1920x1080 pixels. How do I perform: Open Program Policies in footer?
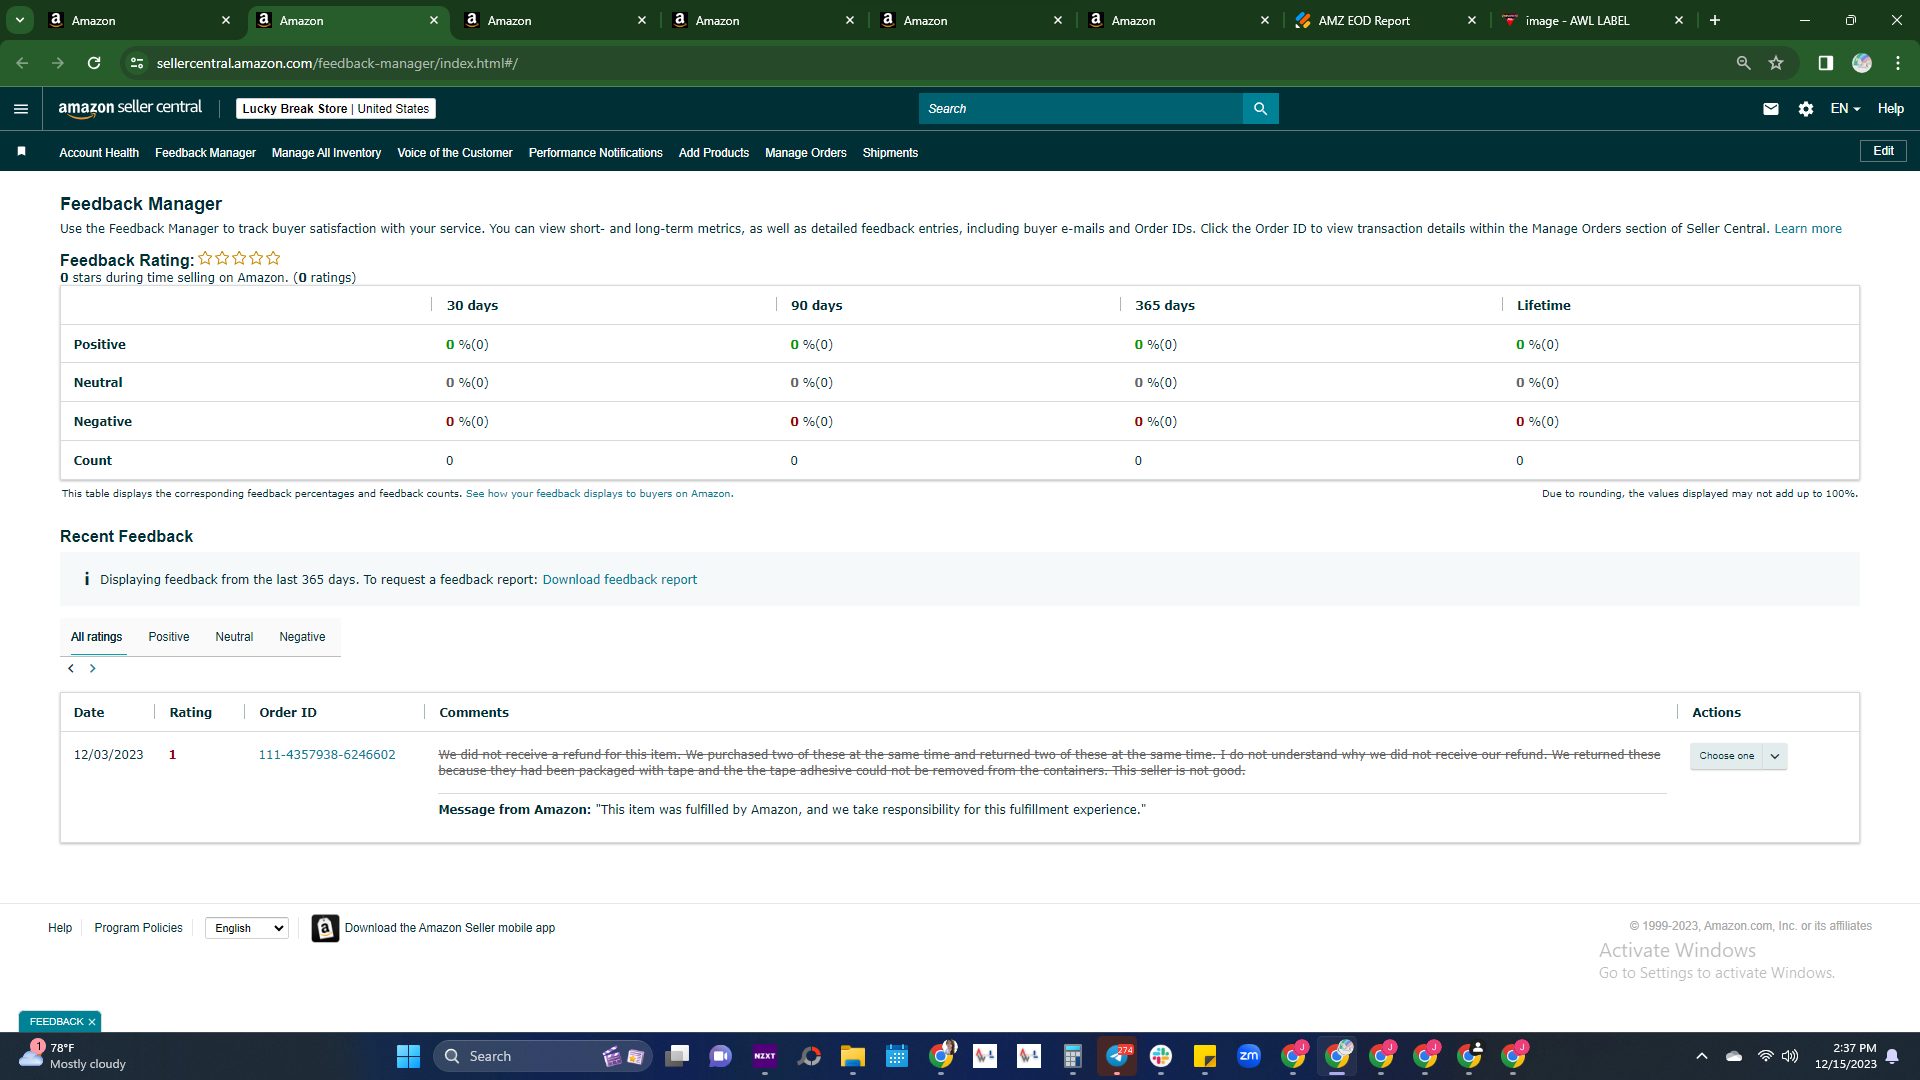click(x=139, y=928)
